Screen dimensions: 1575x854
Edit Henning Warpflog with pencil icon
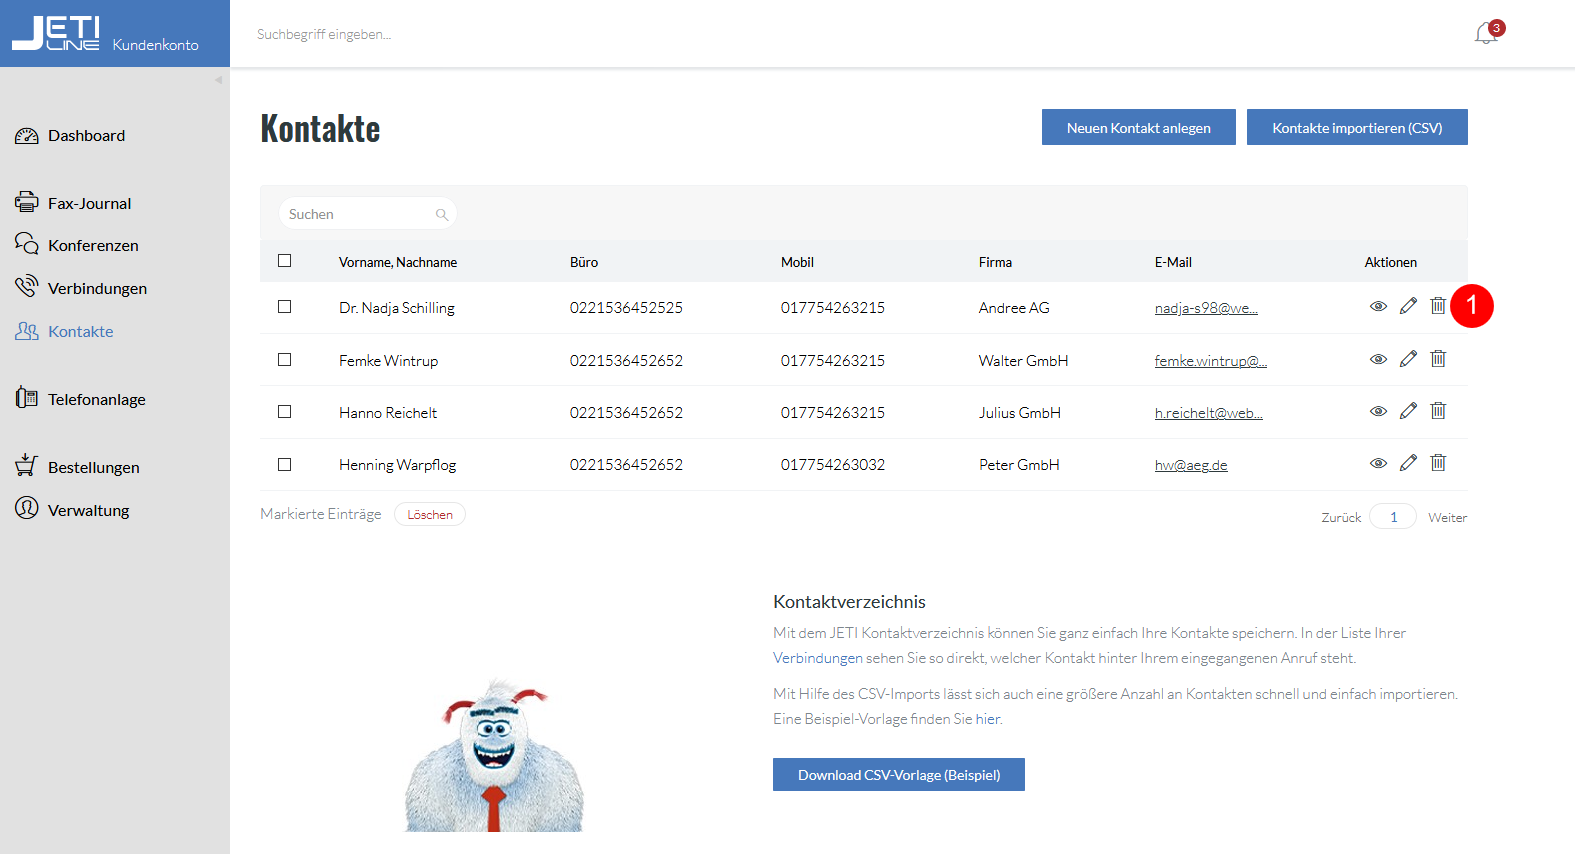click(1408, 462)
